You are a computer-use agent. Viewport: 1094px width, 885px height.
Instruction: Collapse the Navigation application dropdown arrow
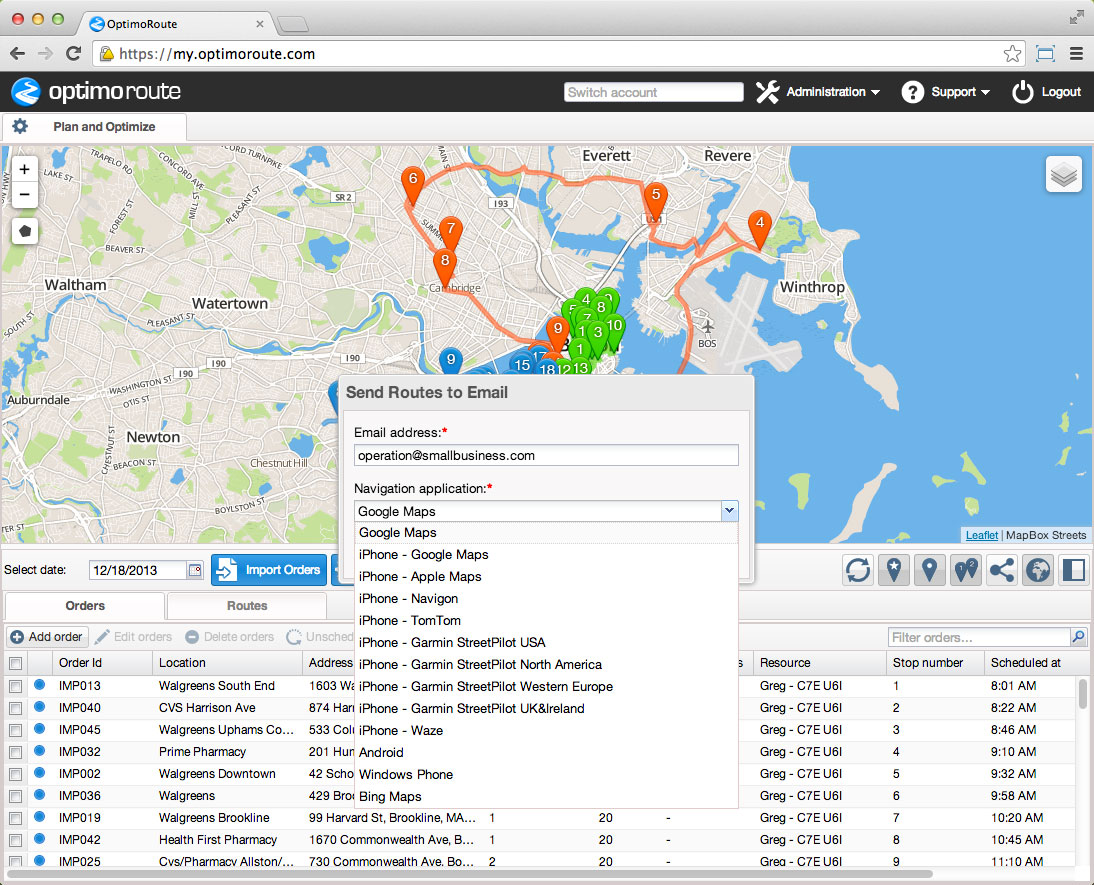click(729, 511)
